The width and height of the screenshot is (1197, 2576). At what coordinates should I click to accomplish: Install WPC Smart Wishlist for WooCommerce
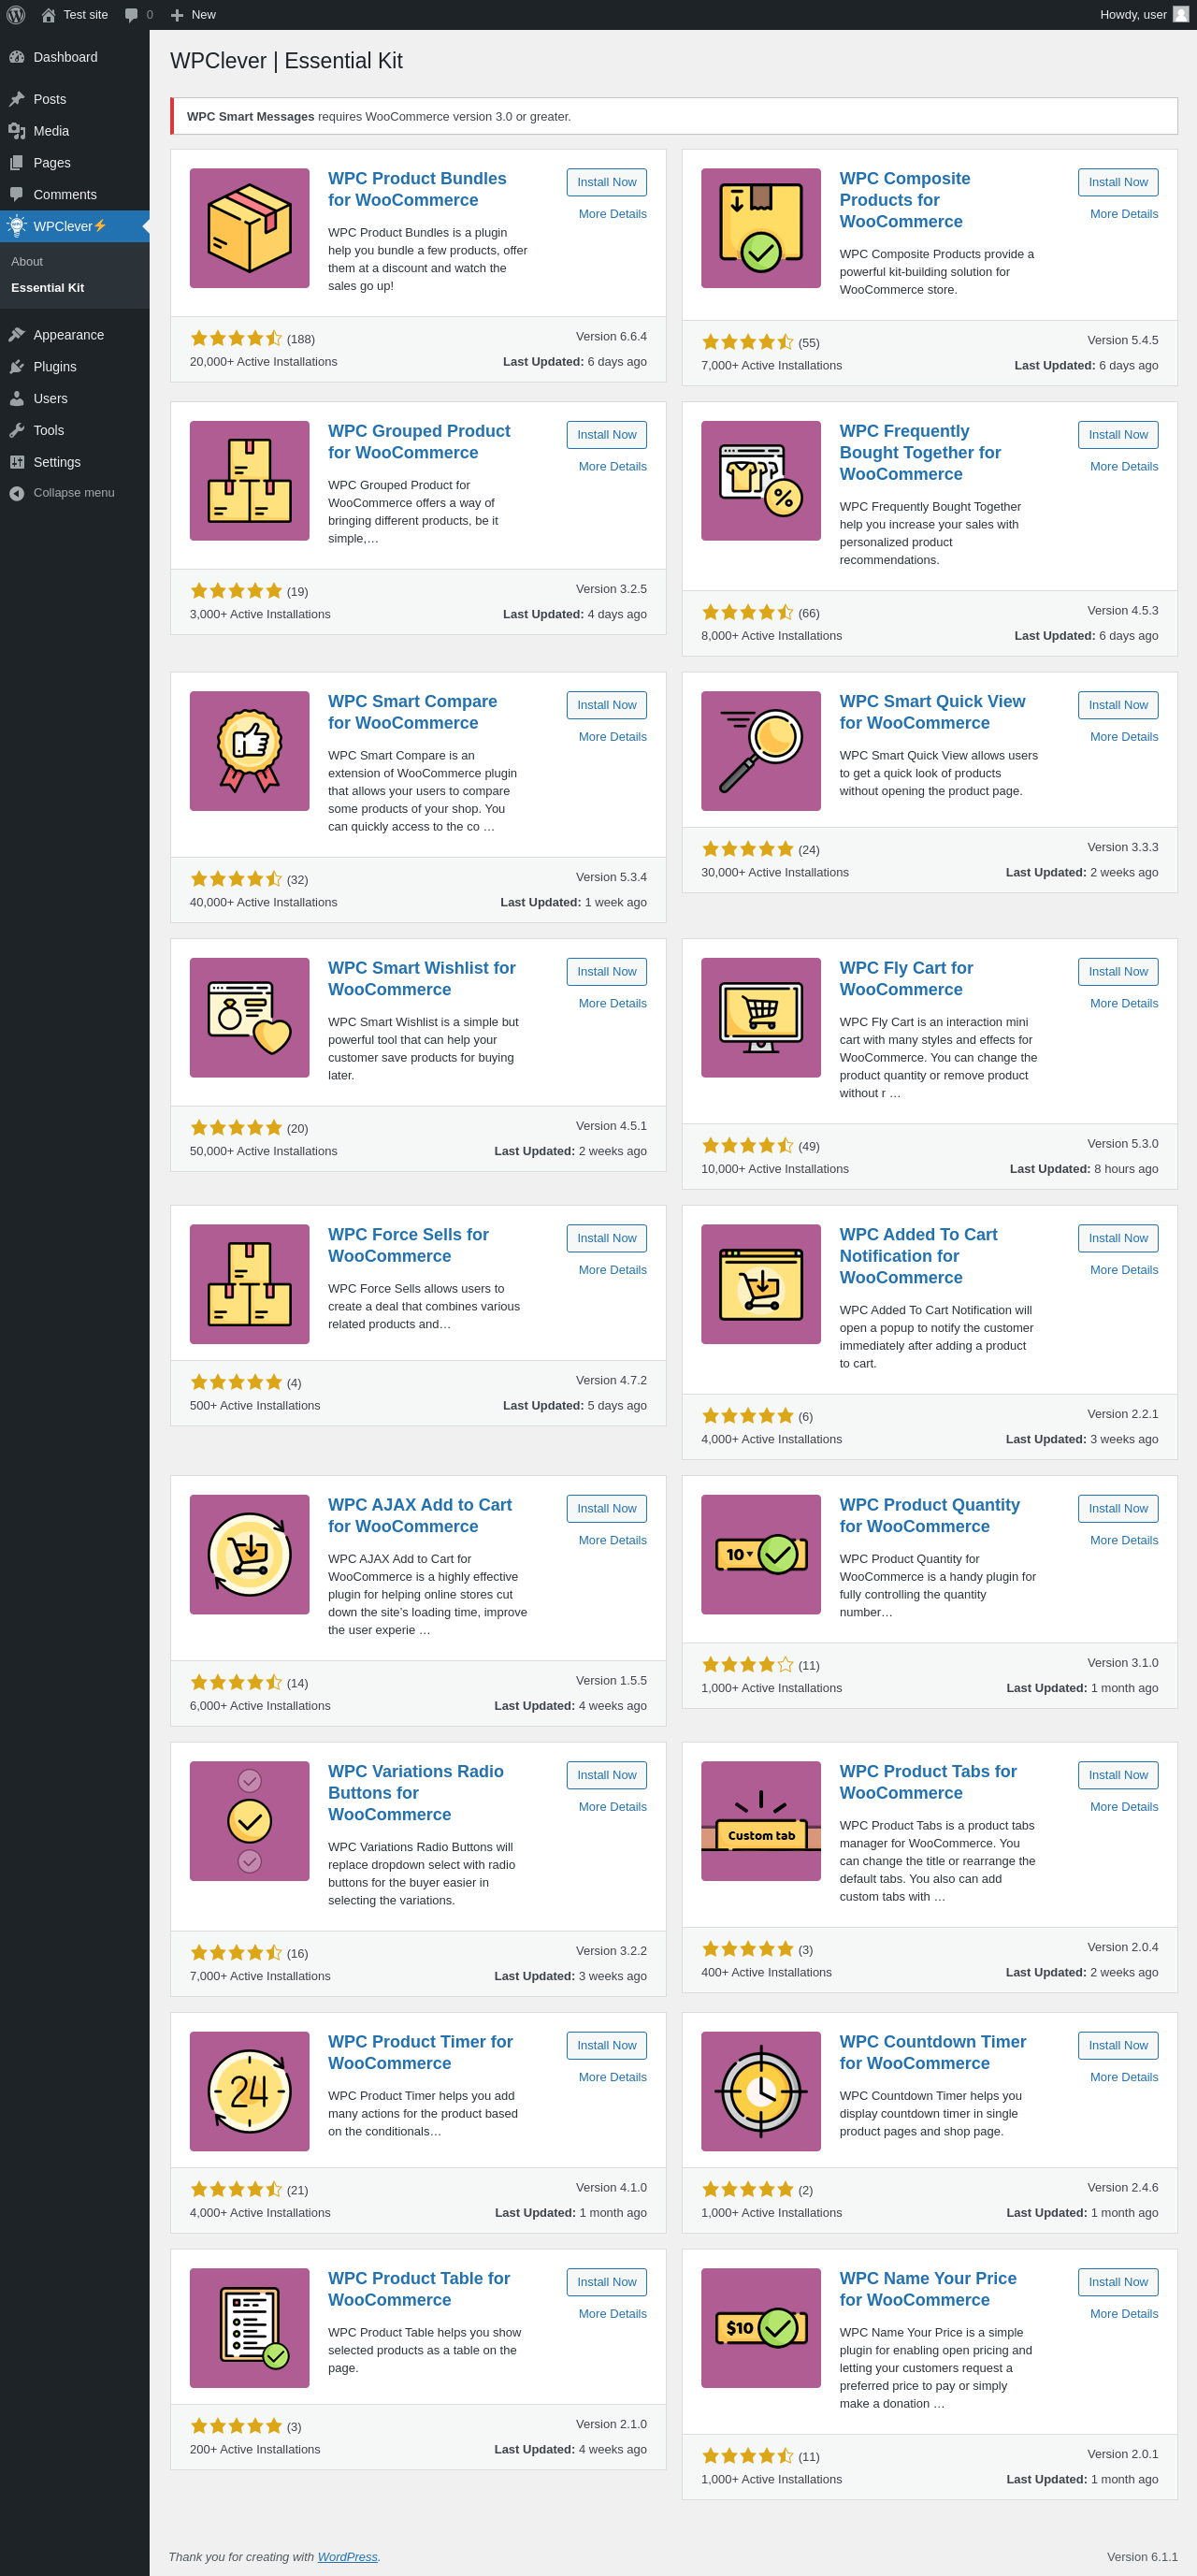[607, 972]
